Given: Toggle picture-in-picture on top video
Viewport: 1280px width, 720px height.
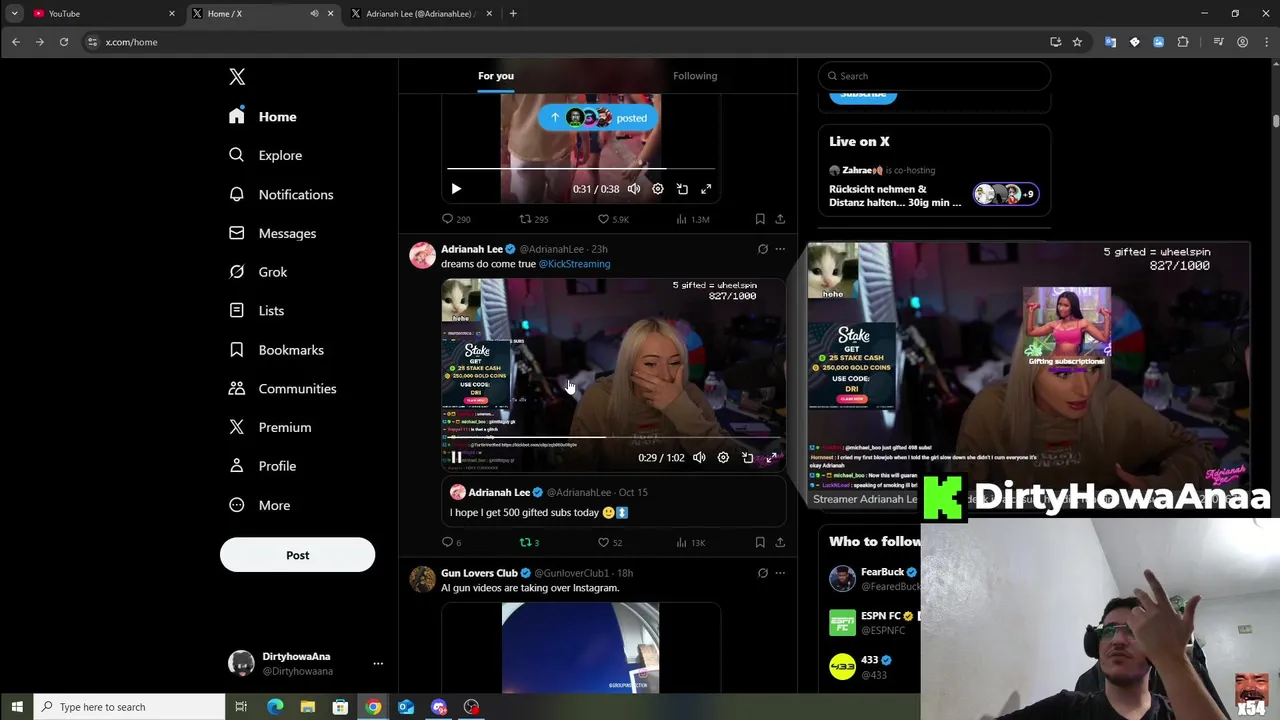Looking at the screenshot, I should coord(682,189).
